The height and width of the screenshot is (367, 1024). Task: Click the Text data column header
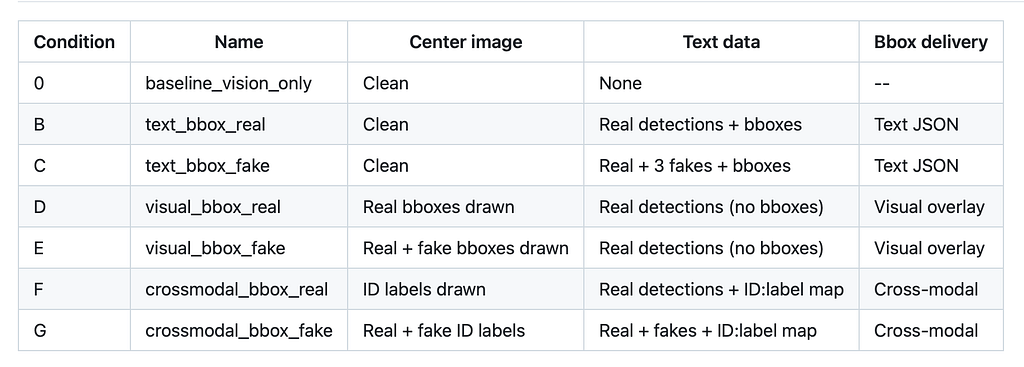pyautogui.click(x=722, y=42)
